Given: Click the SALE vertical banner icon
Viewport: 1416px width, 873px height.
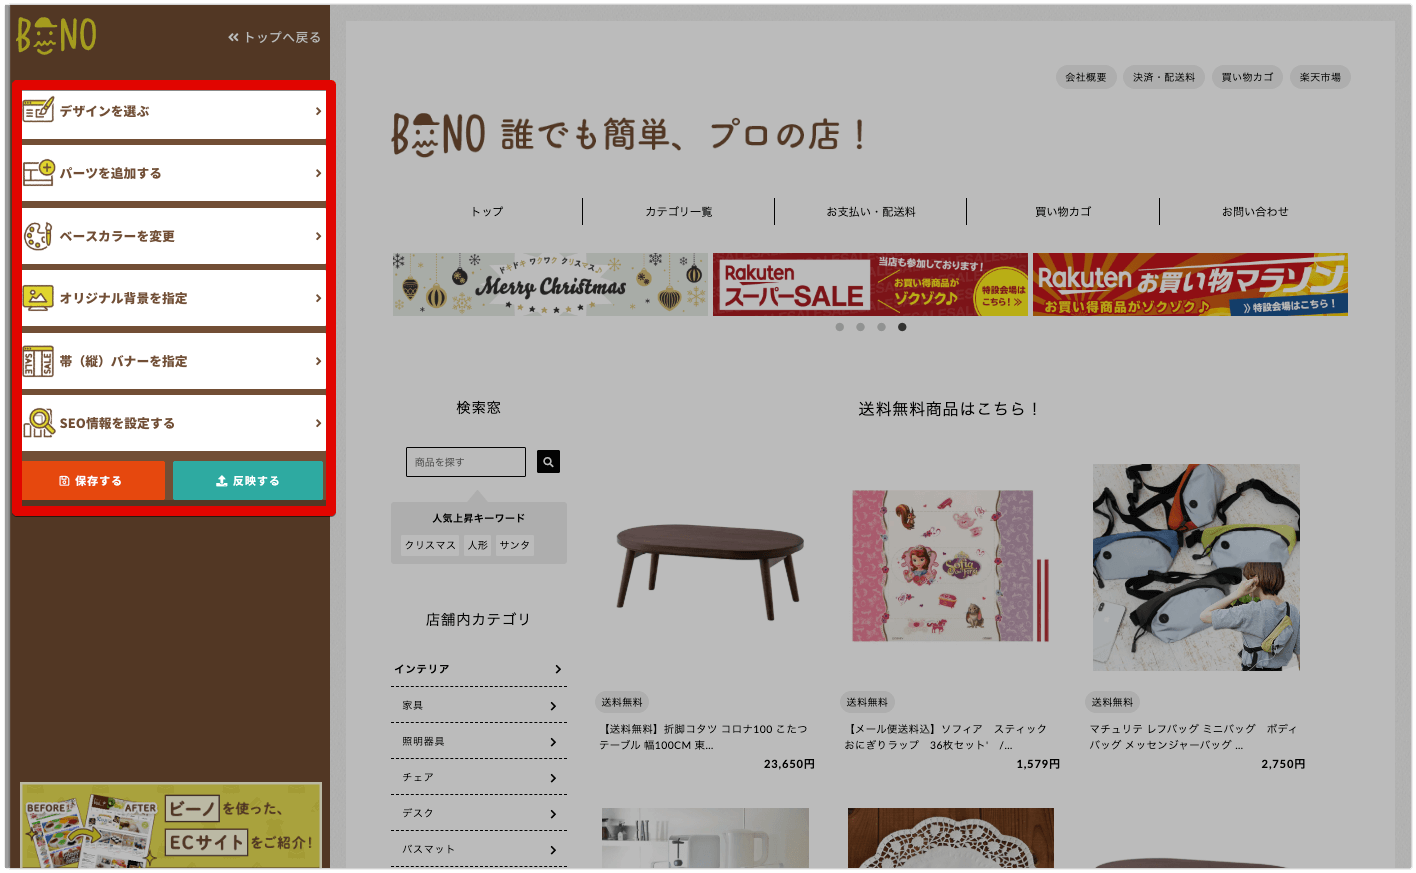Looking at the screenshot, I should [x=38, y=361].
